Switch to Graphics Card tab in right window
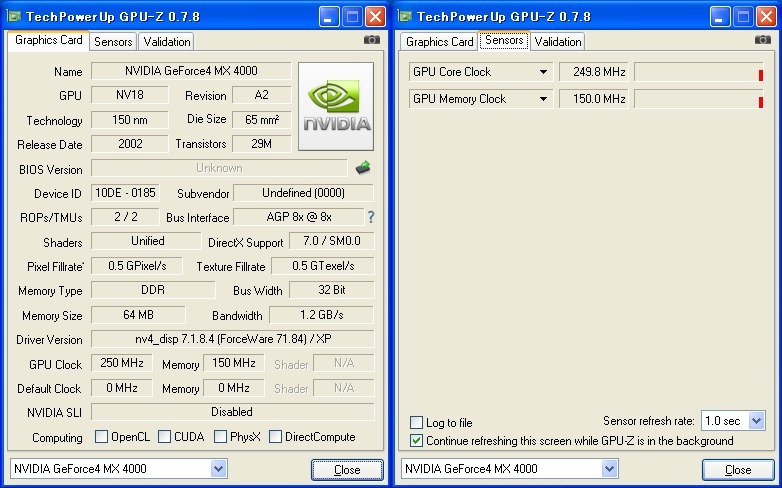This screenshot has width=782, height=488. pos(439,42)
